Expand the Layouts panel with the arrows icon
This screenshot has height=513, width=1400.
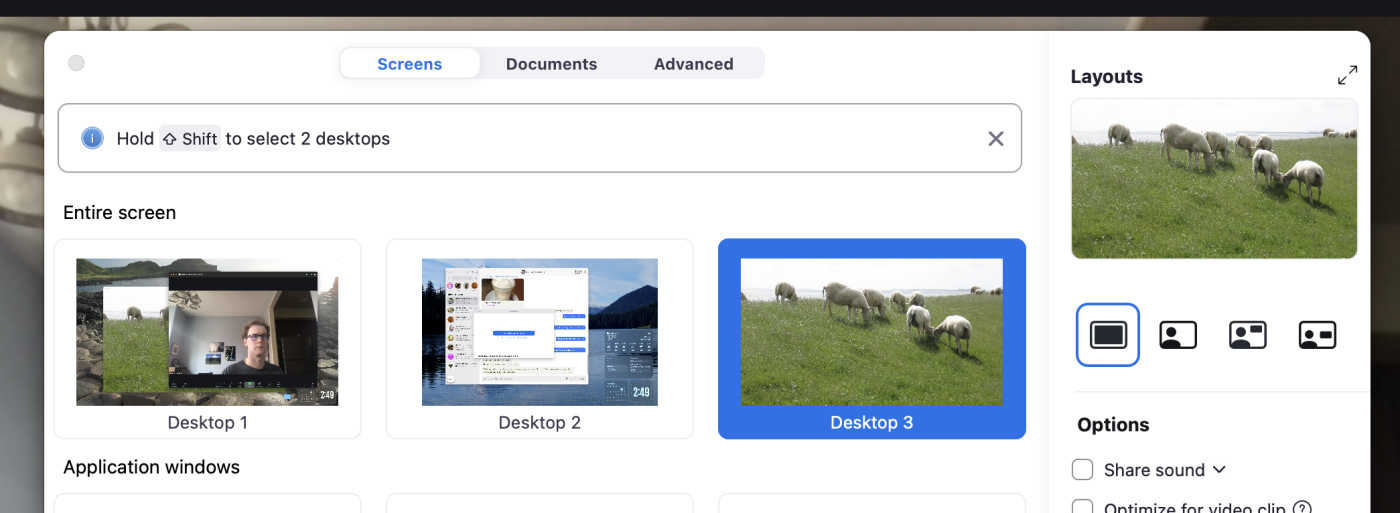click(1347, 76)
